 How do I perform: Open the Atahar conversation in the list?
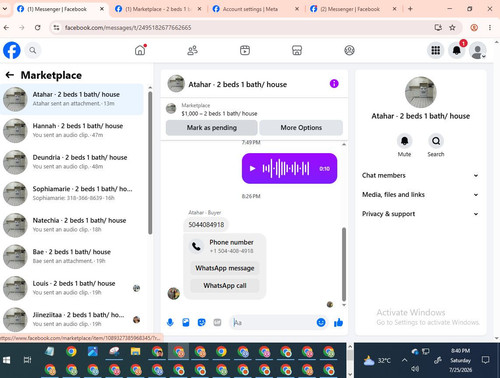tap(72, 99)
